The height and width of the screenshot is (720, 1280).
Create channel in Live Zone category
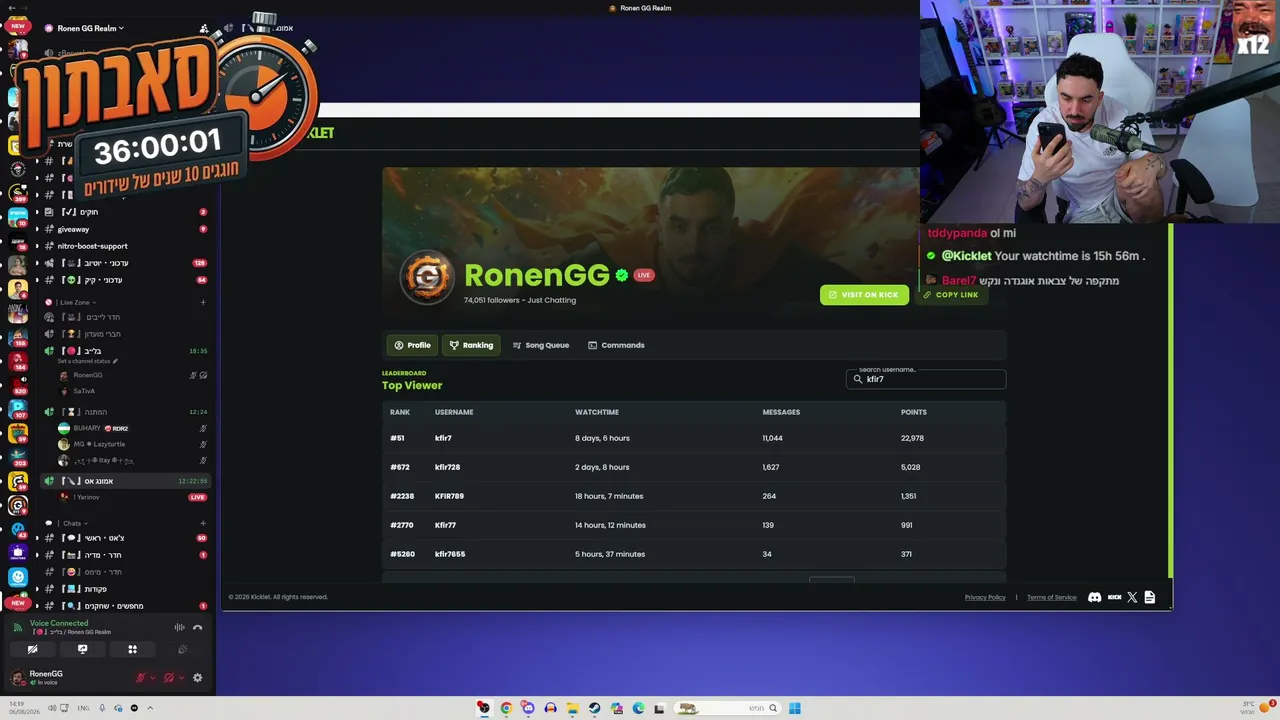pos(203,302)
